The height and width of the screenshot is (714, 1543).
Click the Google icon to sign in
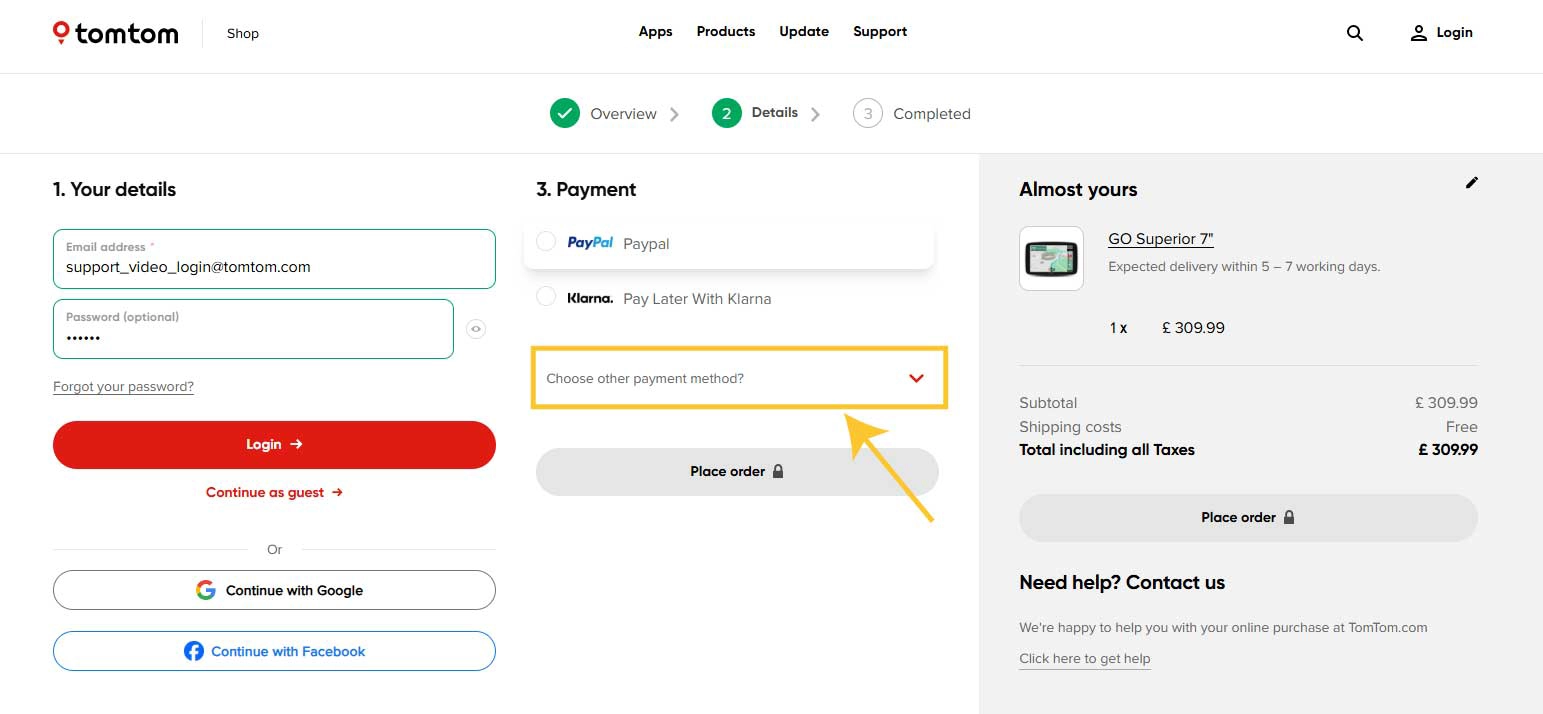(206, 590)
